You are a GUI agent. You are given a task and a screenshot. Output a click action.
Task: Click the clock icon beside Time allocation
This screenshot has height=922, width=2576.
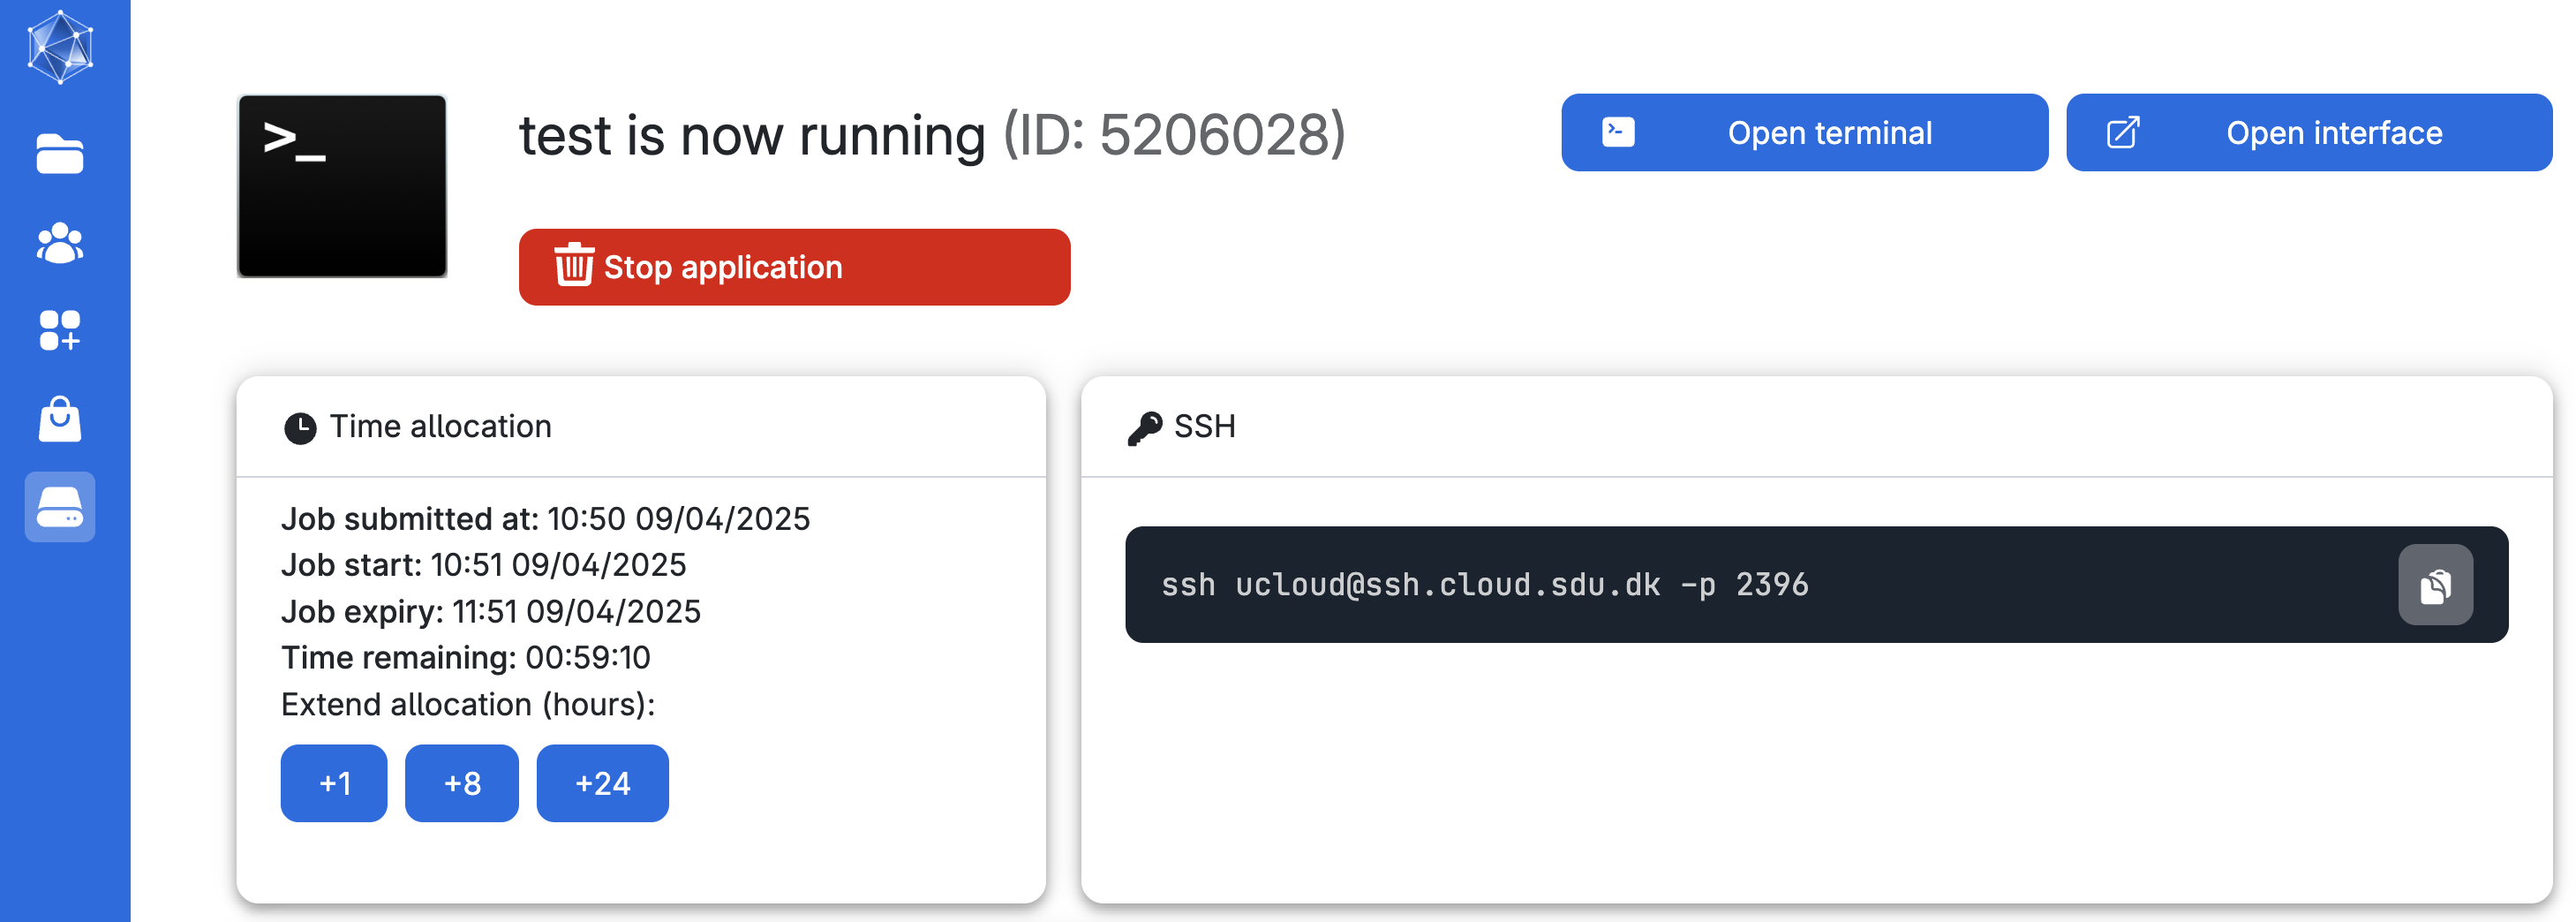[x=300, y=428]
